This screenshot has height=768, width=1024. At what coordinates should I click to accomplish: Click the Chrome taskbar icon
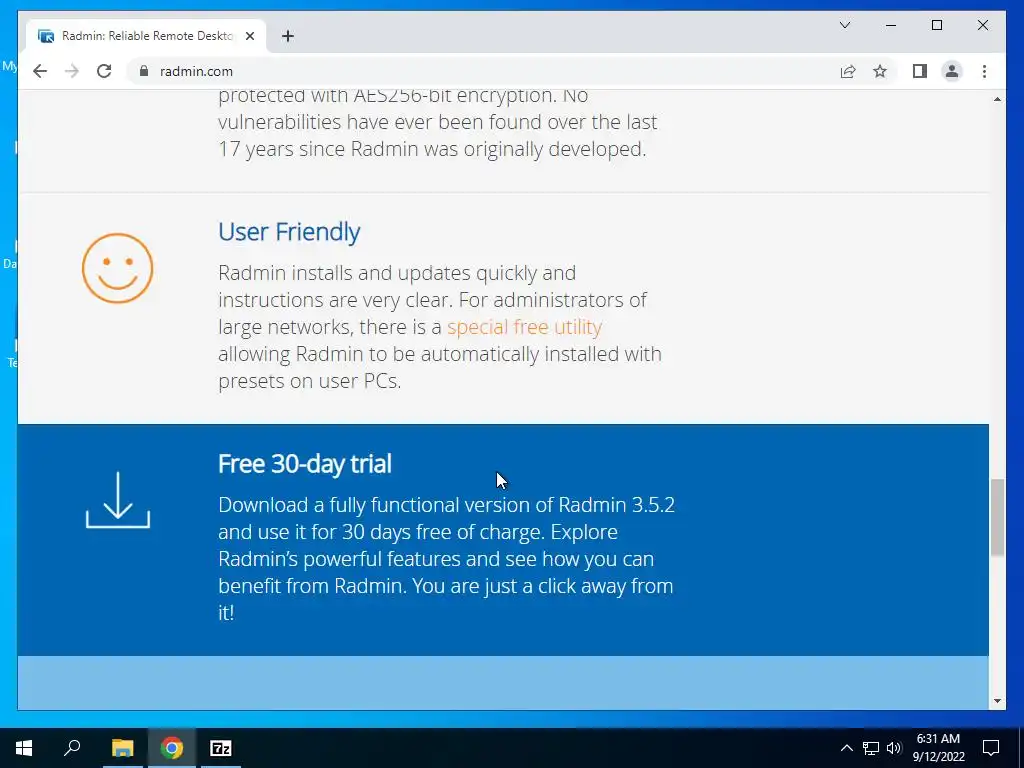172,748
